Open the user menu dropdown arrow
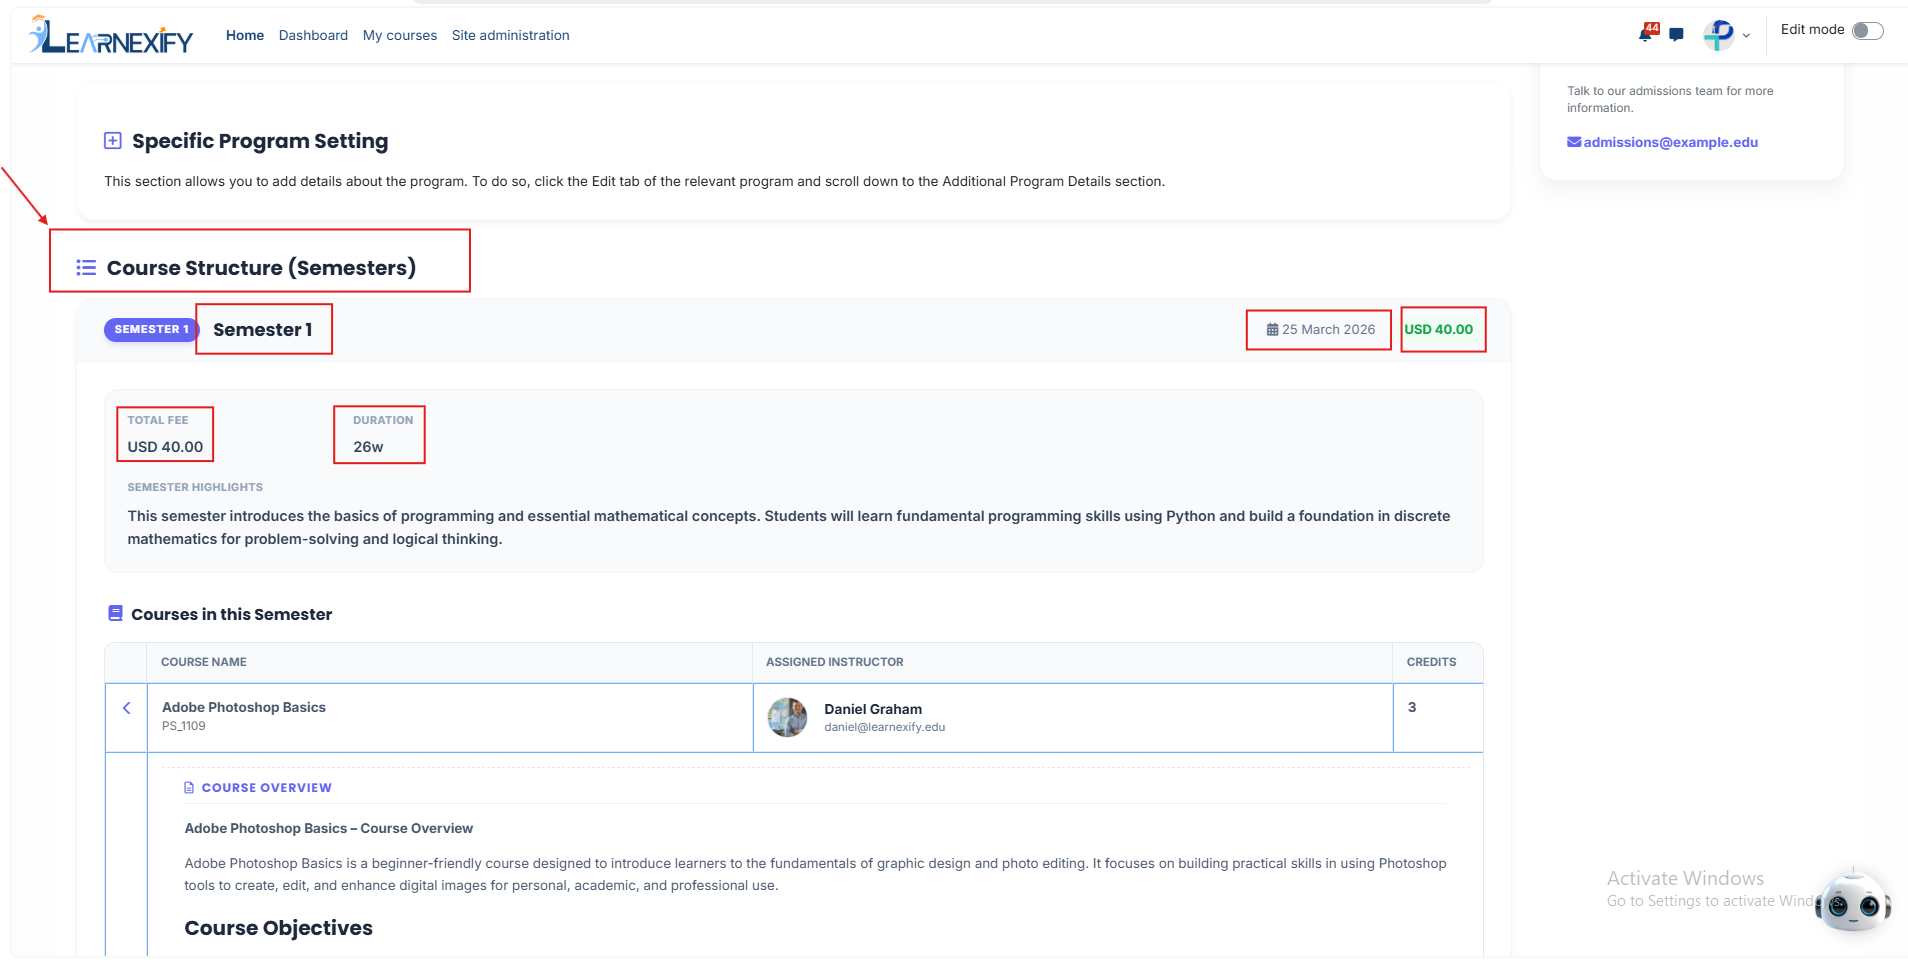The width and height of the screenshot is (1908, 960). 1746,36
